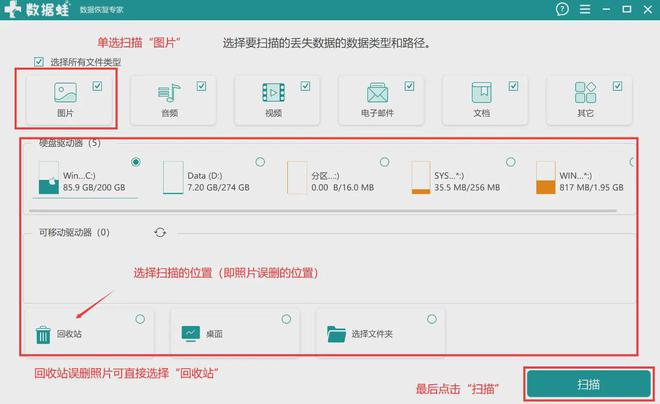The image size is (660, 404).
Task: Click the Data D: drive icon
Action: point(173,178)
